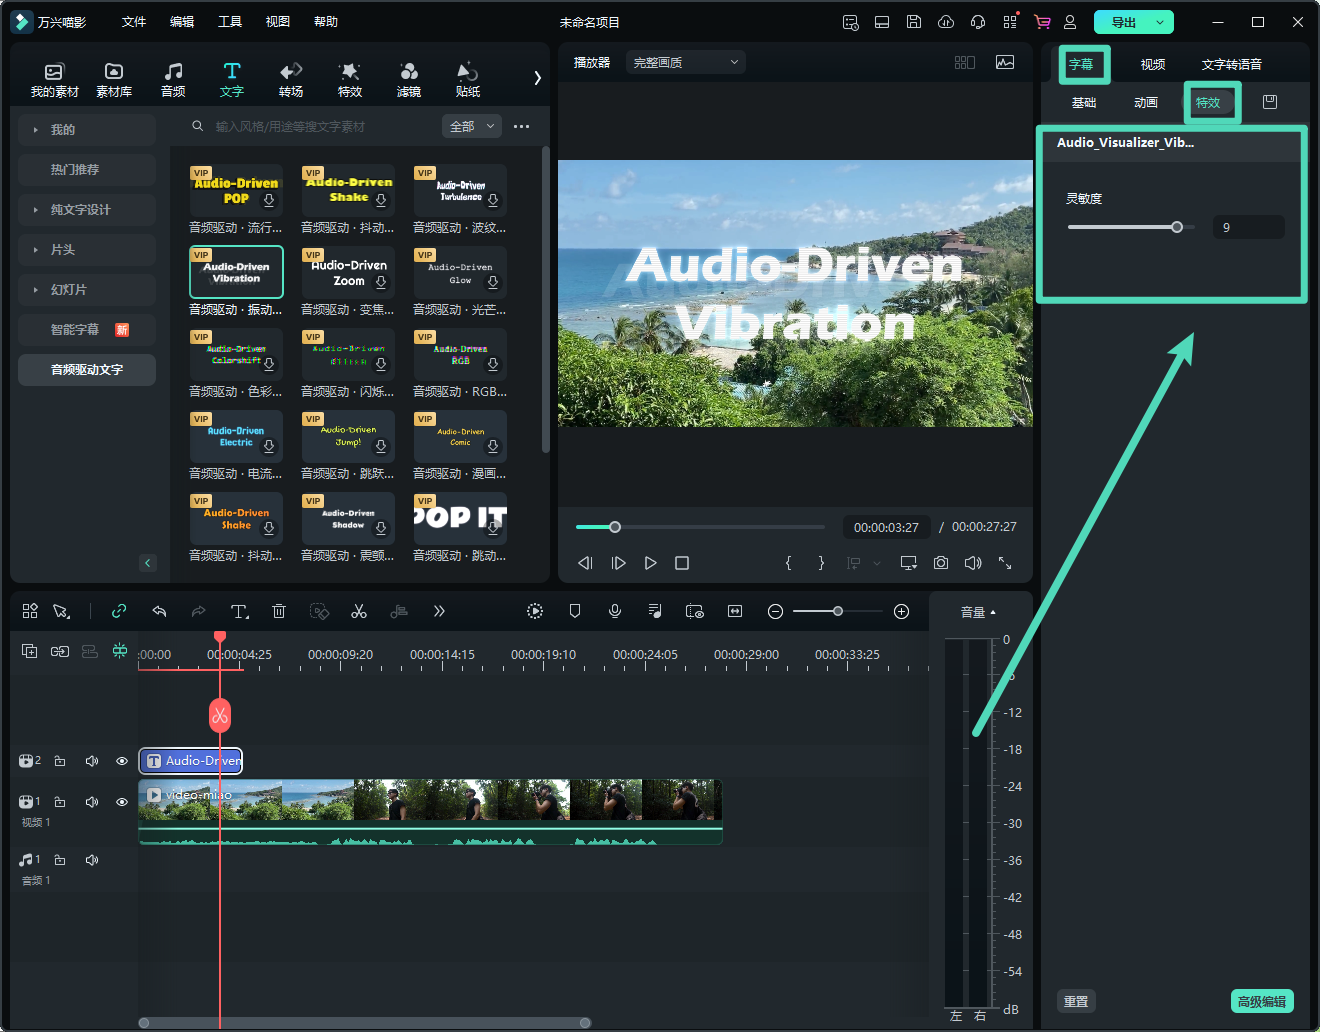
Task: Click the 灵敏度 sensitivity slider handle
Action: click(x=1177, y=227)
